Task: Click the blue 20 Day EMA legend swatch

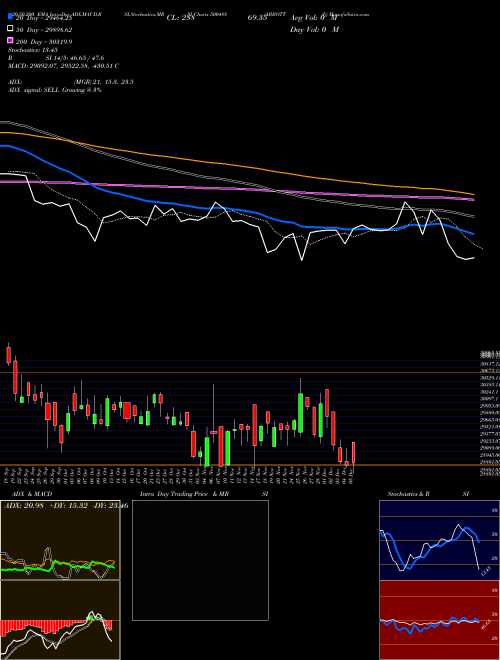Action: (11, 17)
